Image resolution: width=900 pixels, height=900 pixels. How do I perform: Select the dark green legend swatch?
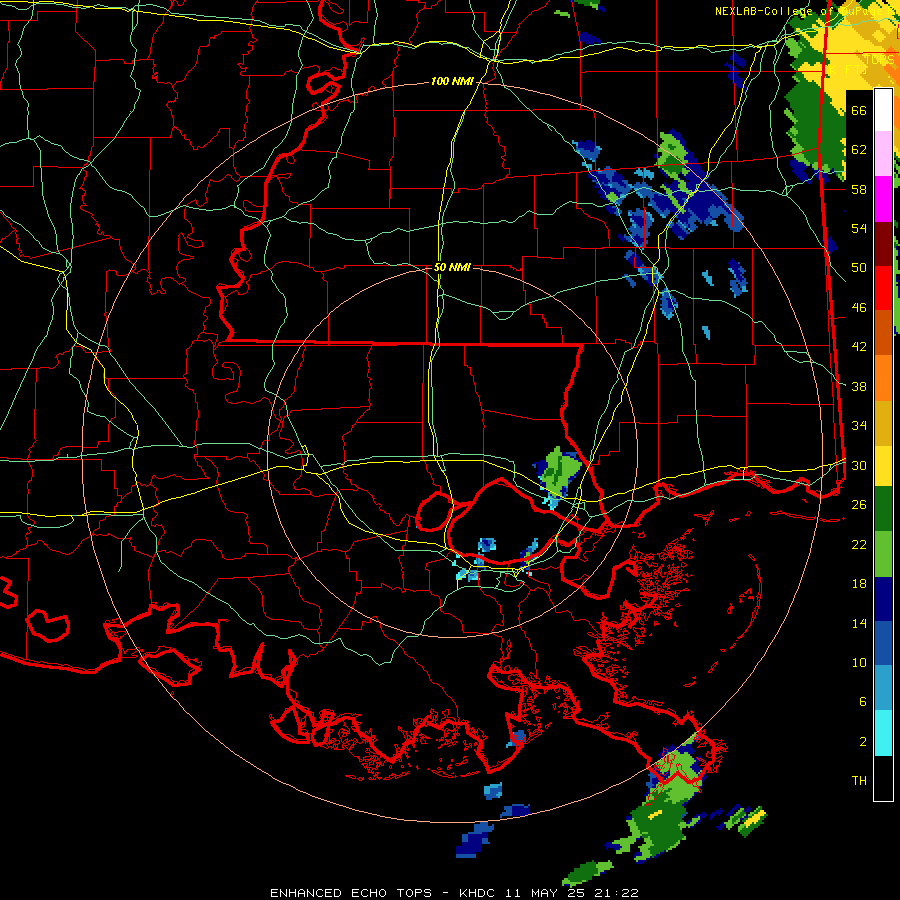(883, 509)
